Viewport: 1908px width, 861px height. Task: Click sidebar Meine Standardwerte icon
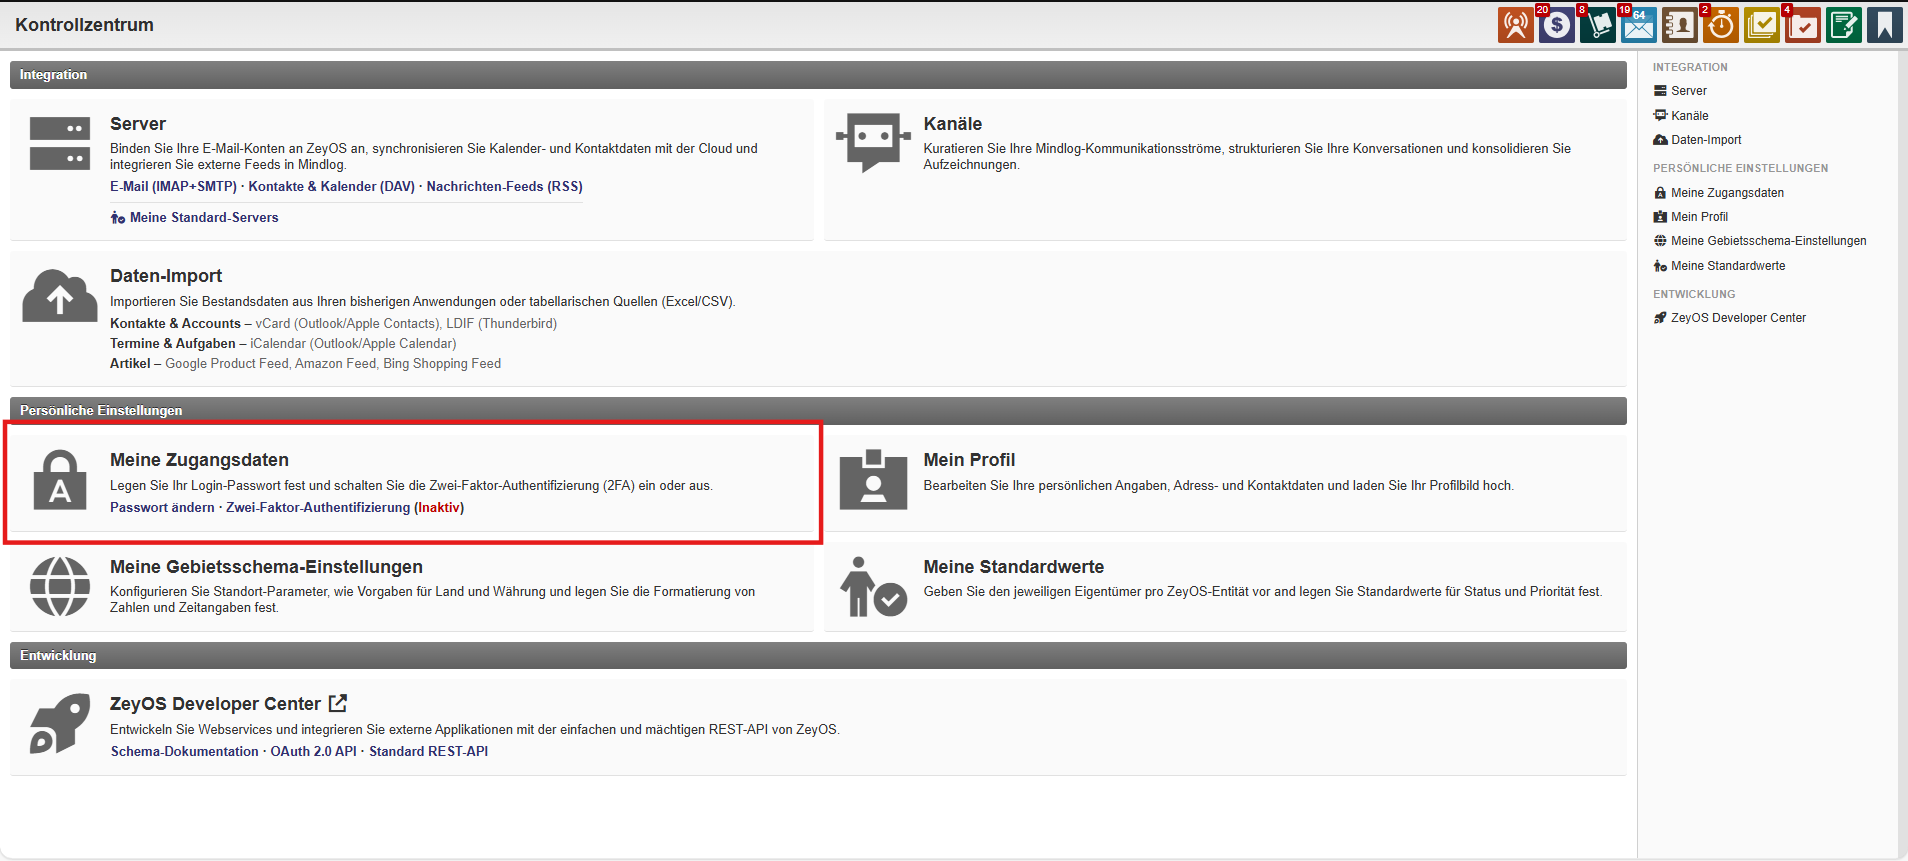1660,266
